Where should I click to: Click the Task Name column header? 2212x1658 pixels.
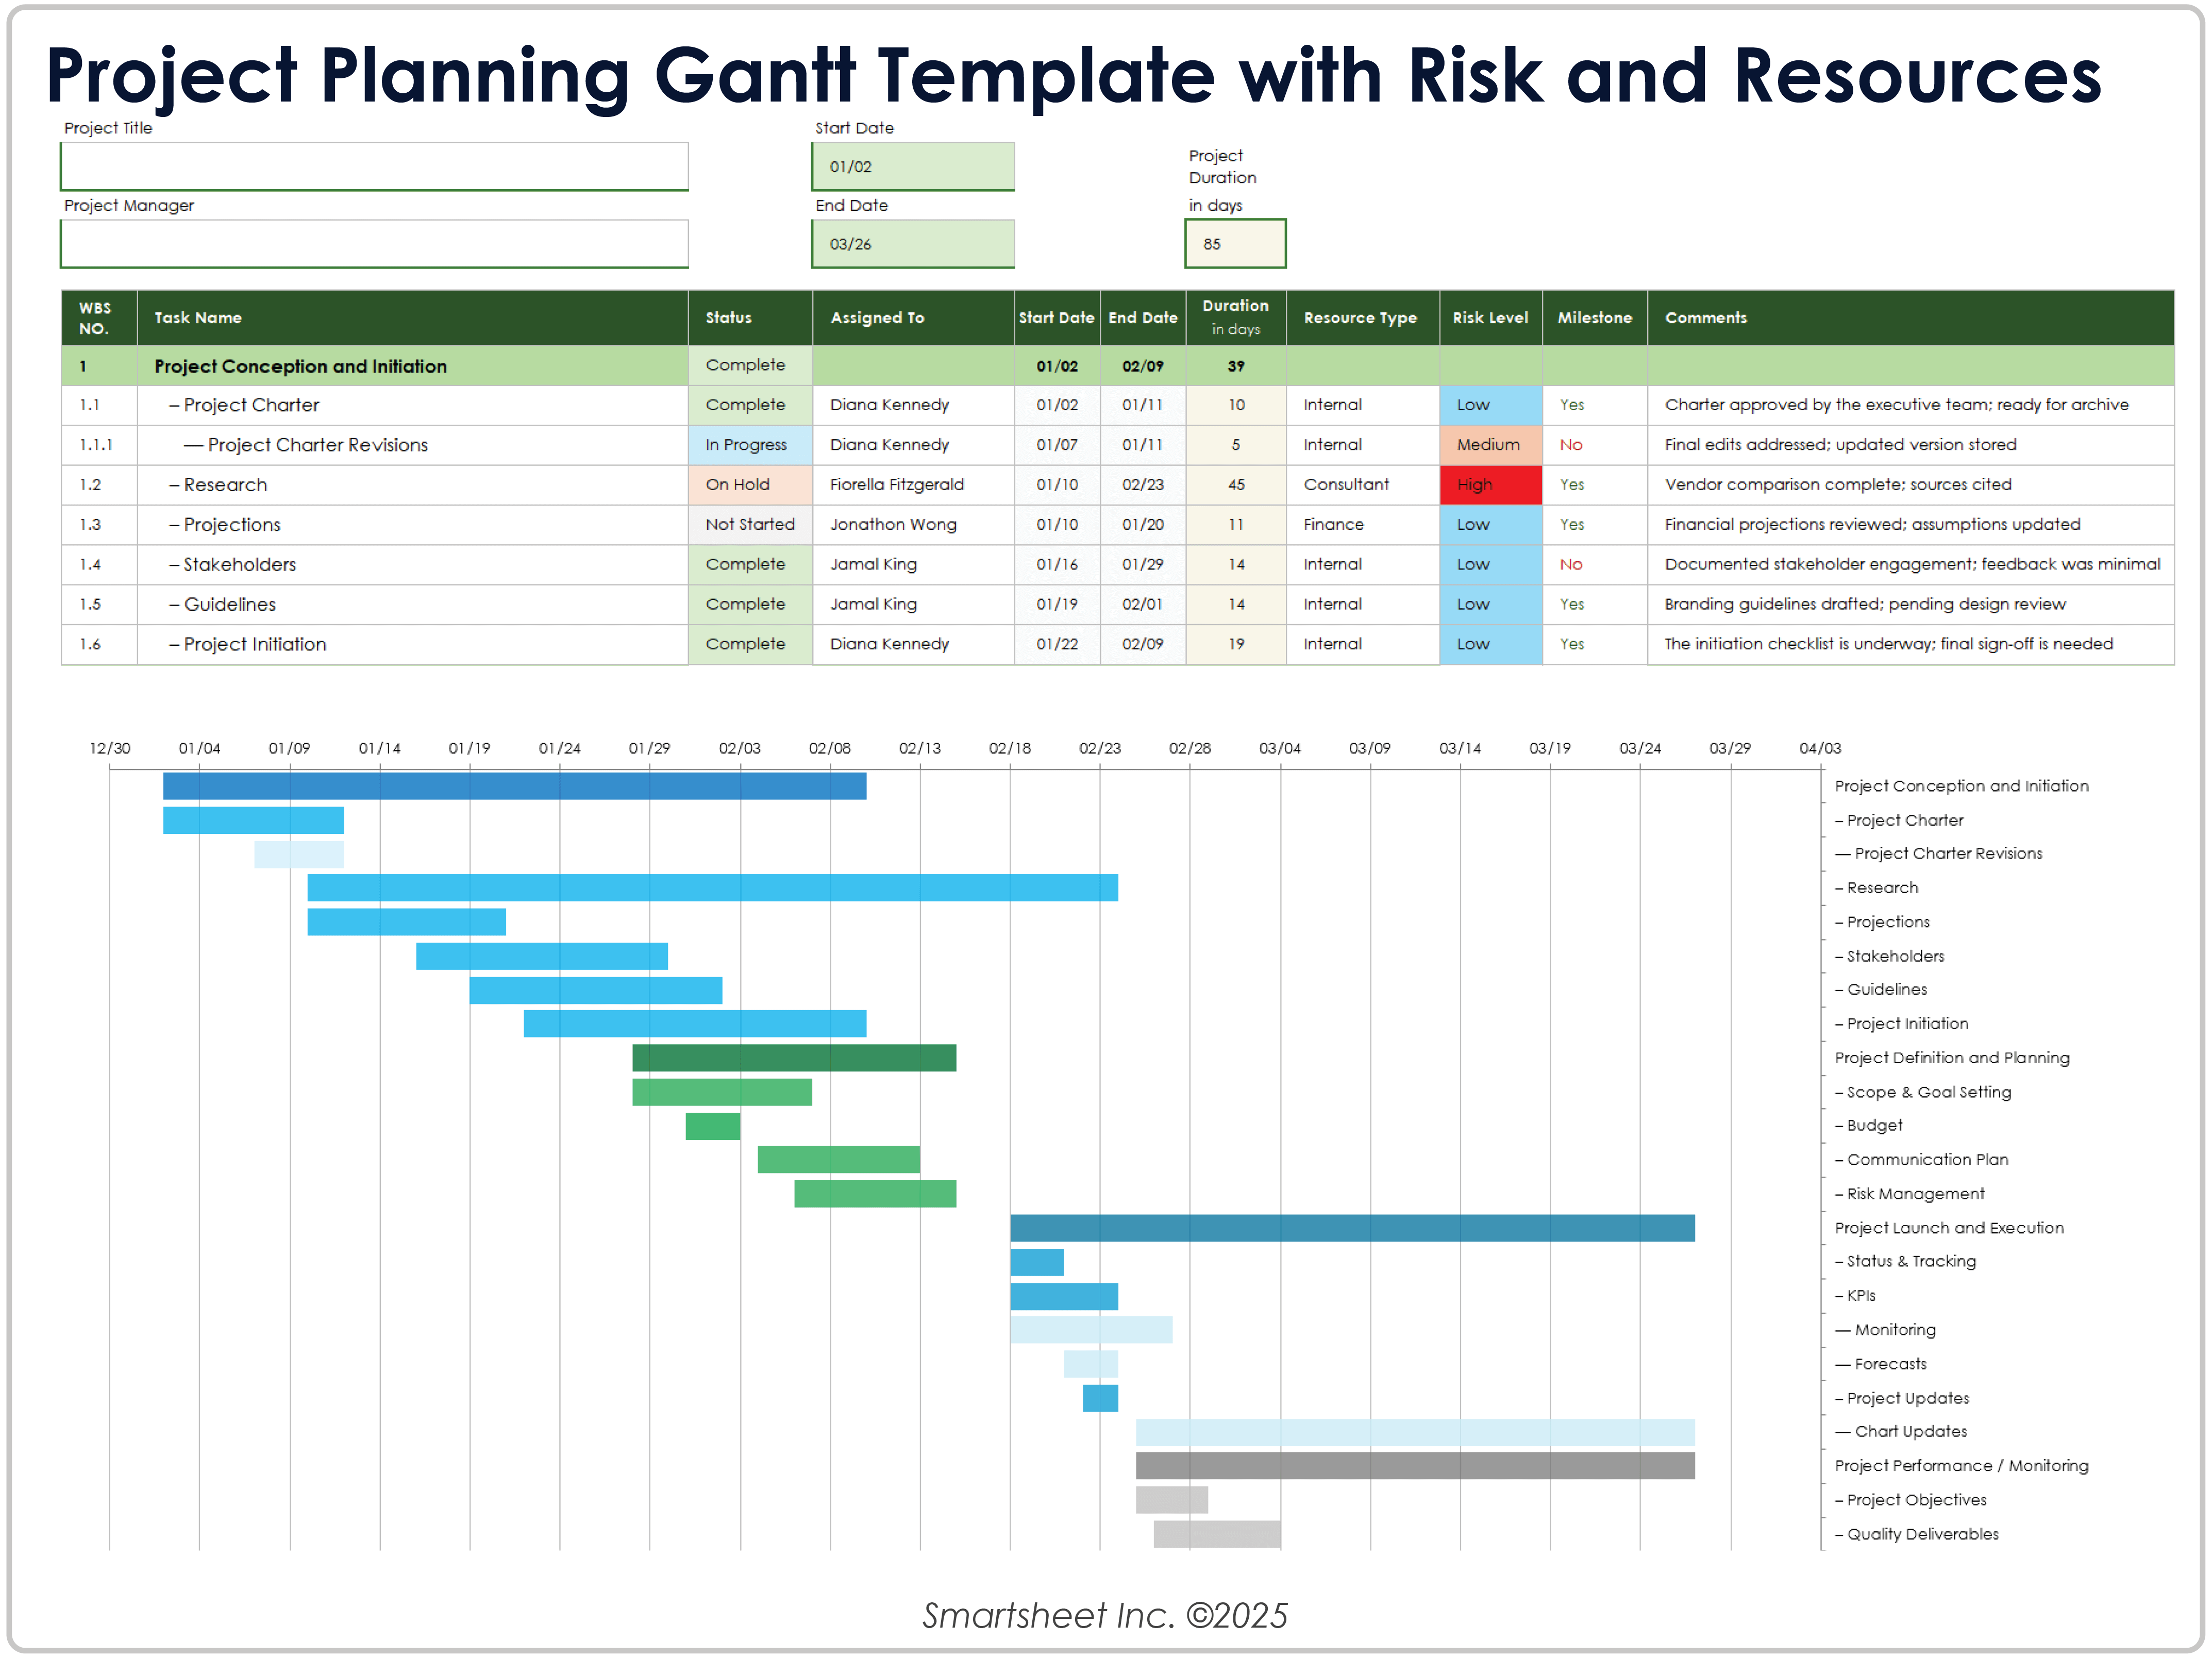click(x=198, y=318)
